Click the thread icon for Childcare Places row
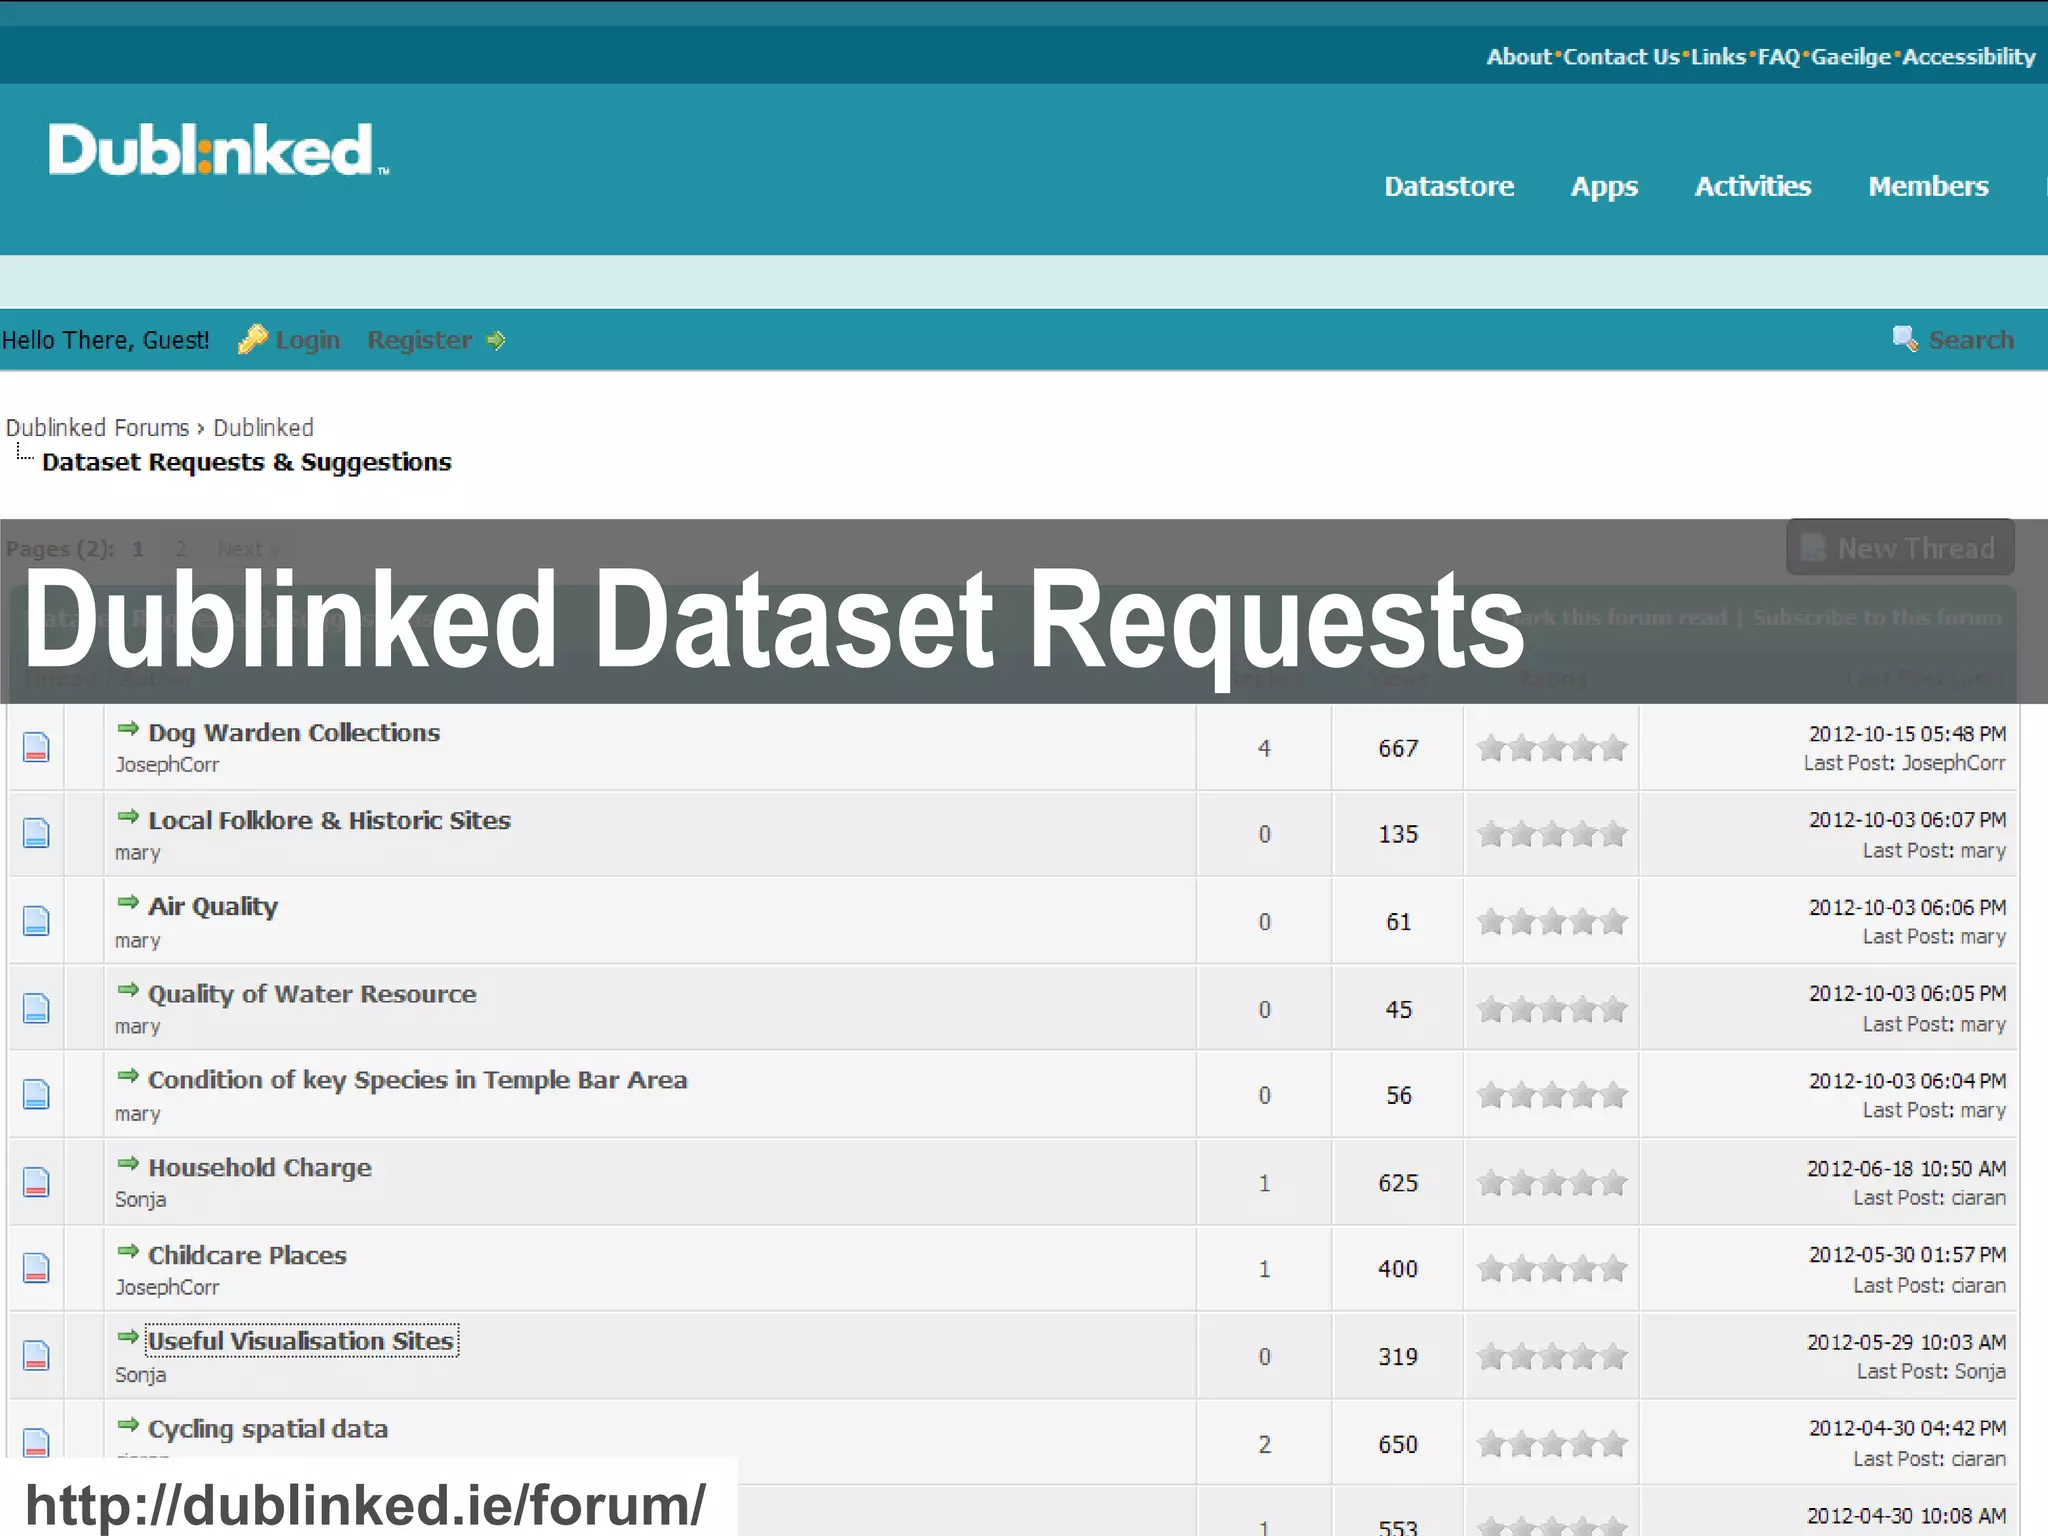Screen dimensions: 2048x1536 [x=36, y=1268]
